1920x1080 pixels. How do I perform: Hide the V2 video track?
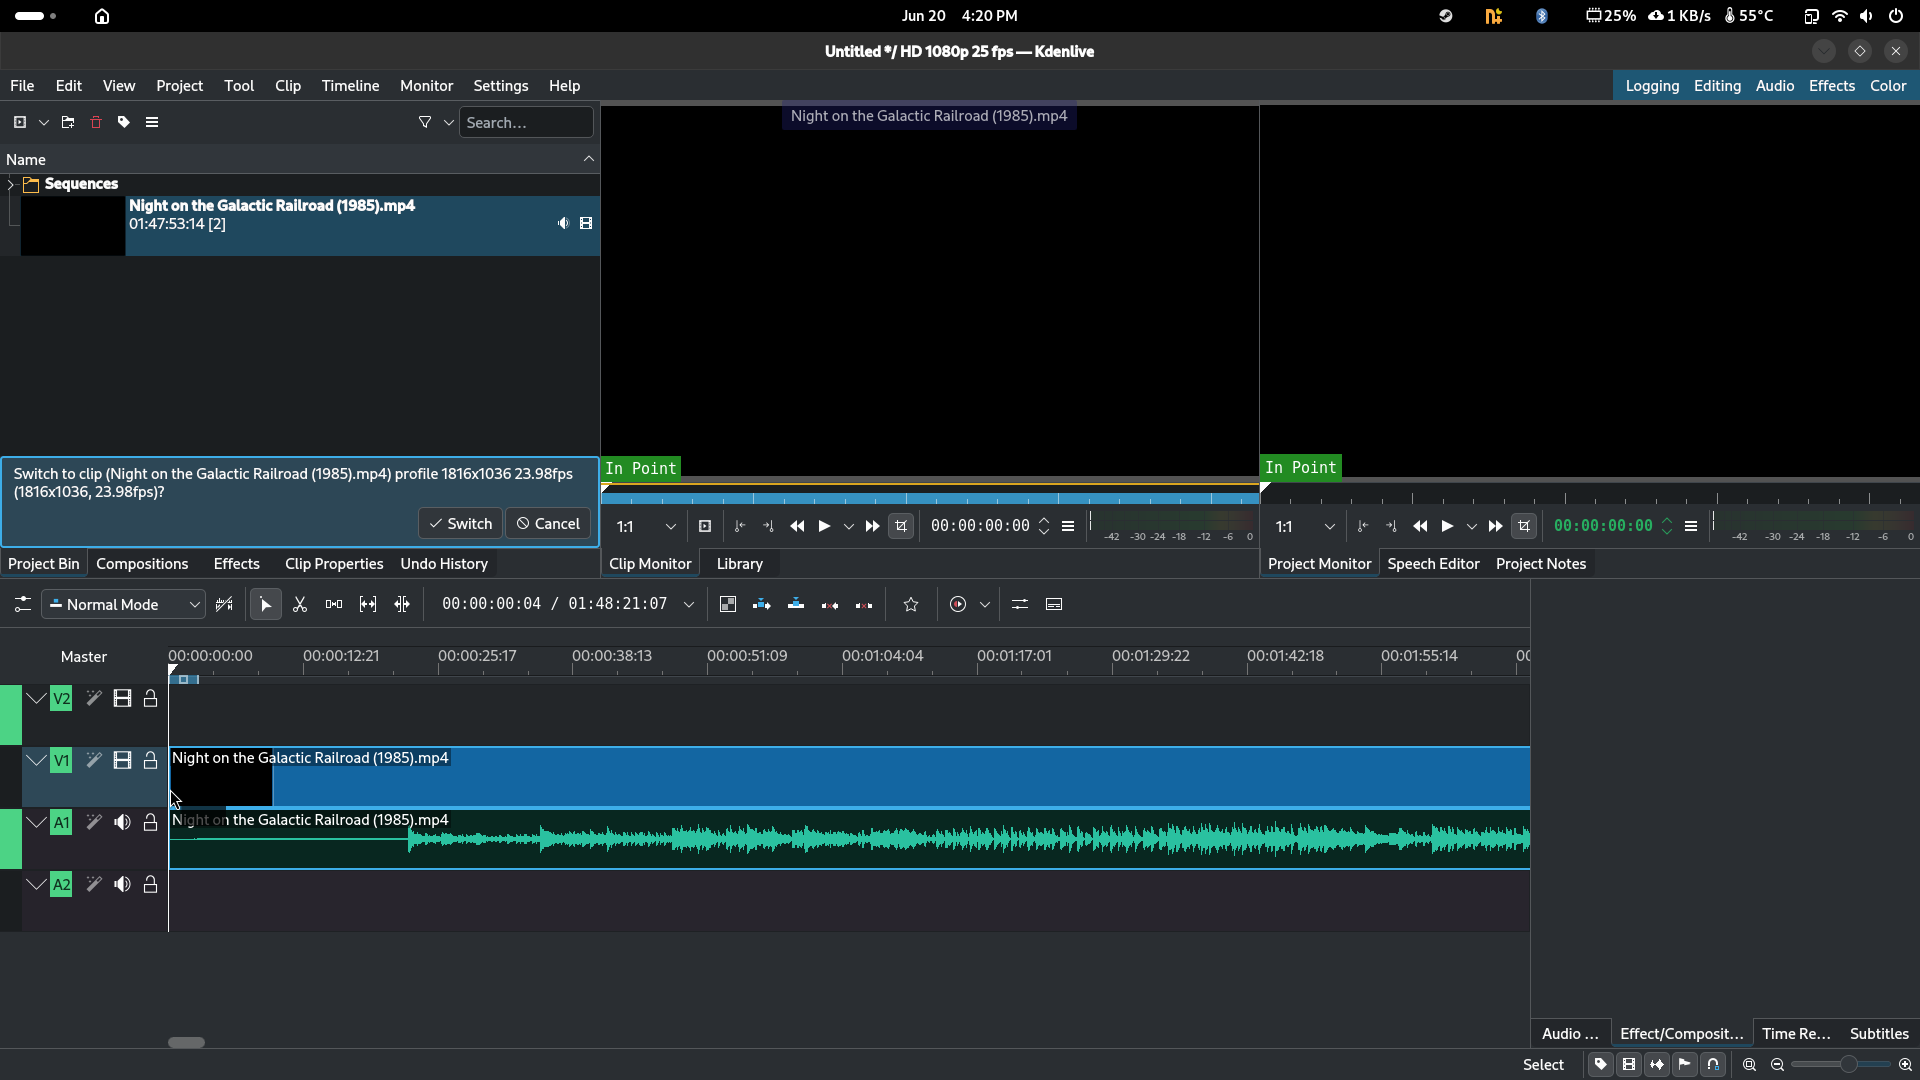[x=122, y=699]
